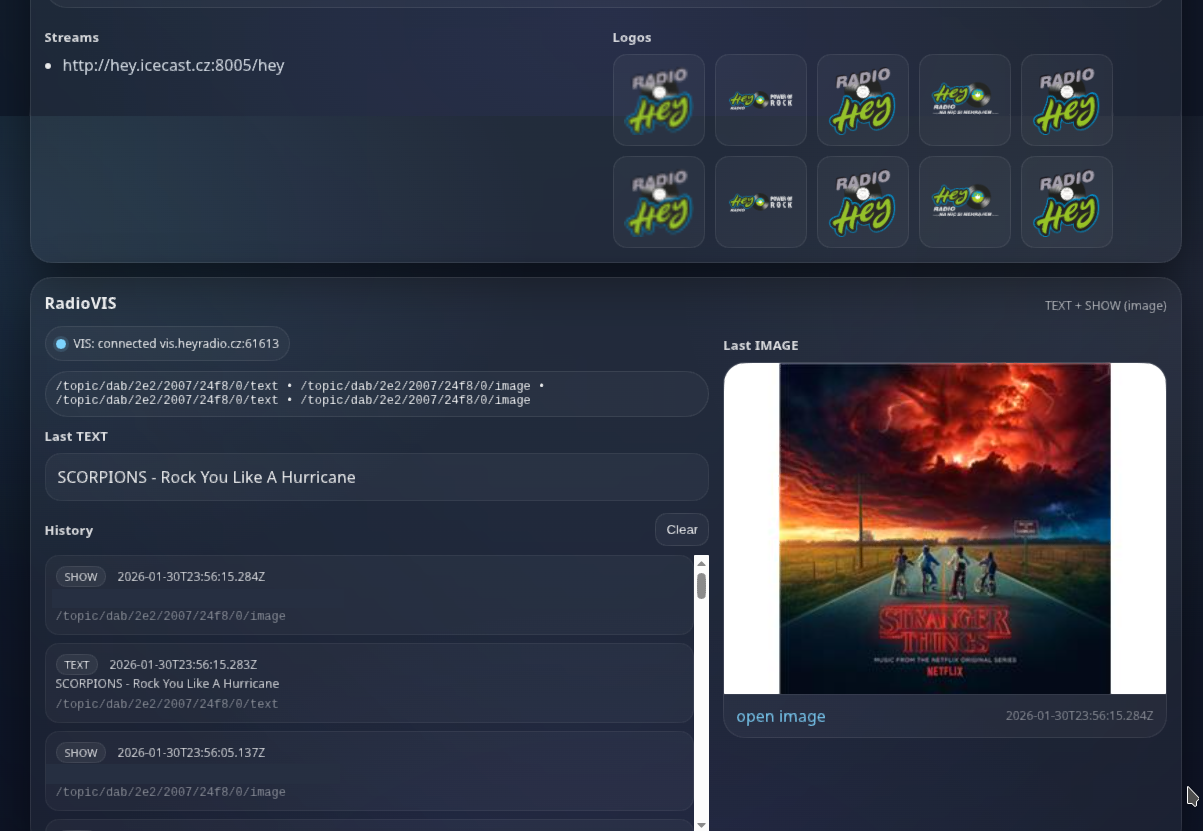The height and width of the screenshot is (831, 1203).
Task: Follow the 'open image' link
Action: (780, 716)
